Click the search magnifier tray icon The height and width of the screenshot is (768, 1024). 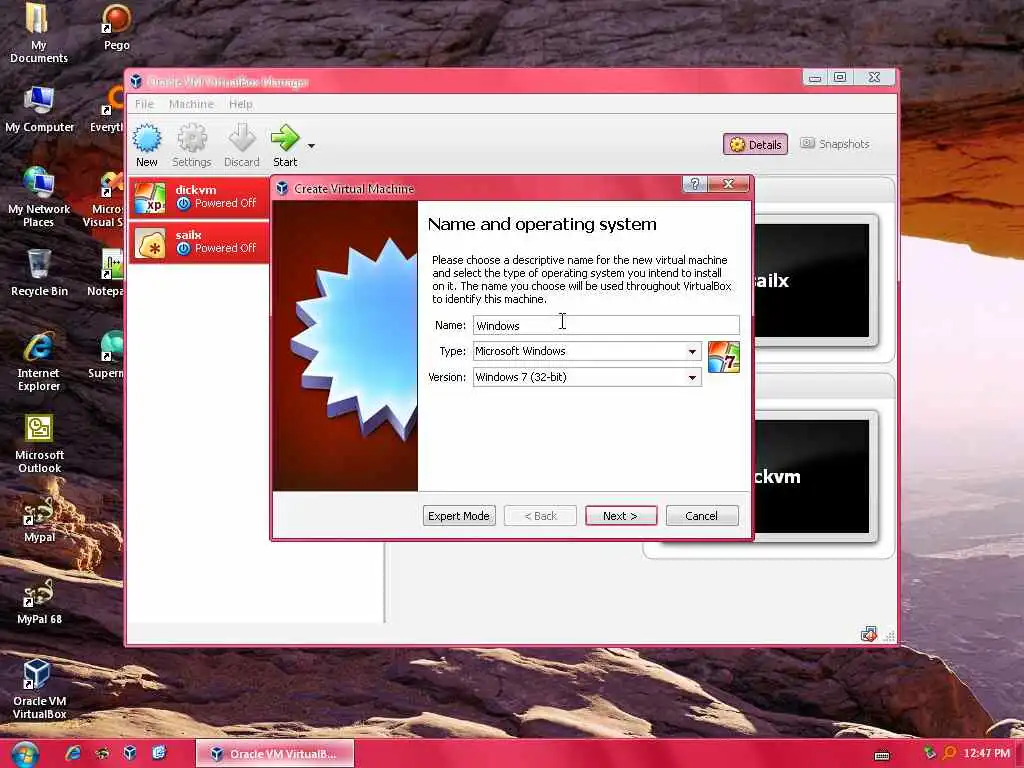point(949,754)
